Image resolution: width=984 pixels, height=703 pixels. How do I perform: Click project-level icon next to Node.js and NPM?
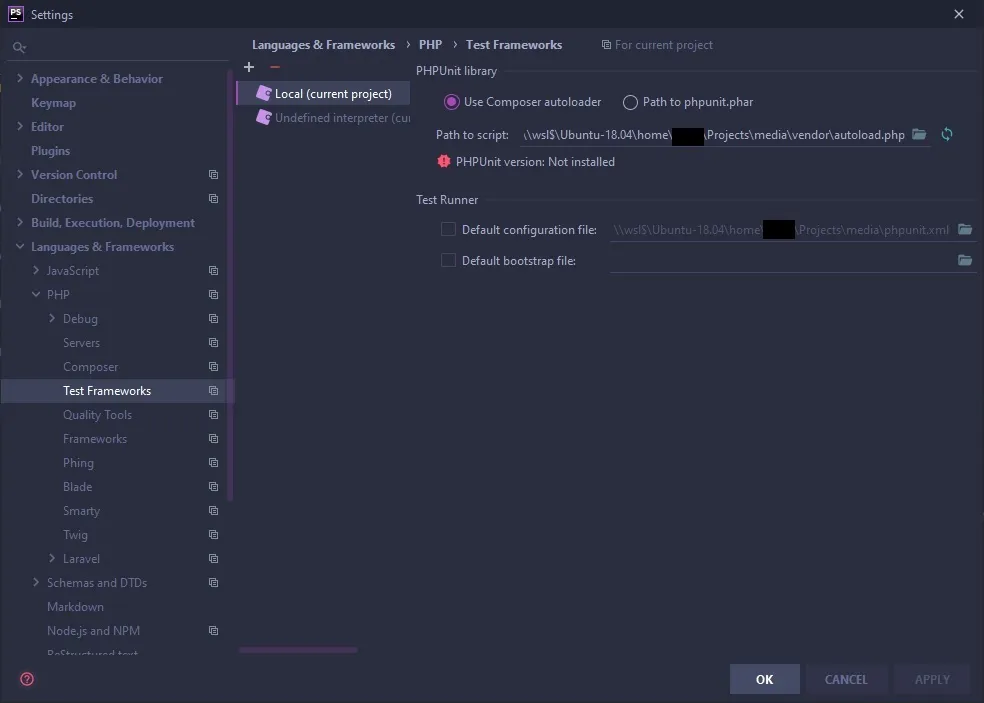pyautogui.click(x=213, y=631)
